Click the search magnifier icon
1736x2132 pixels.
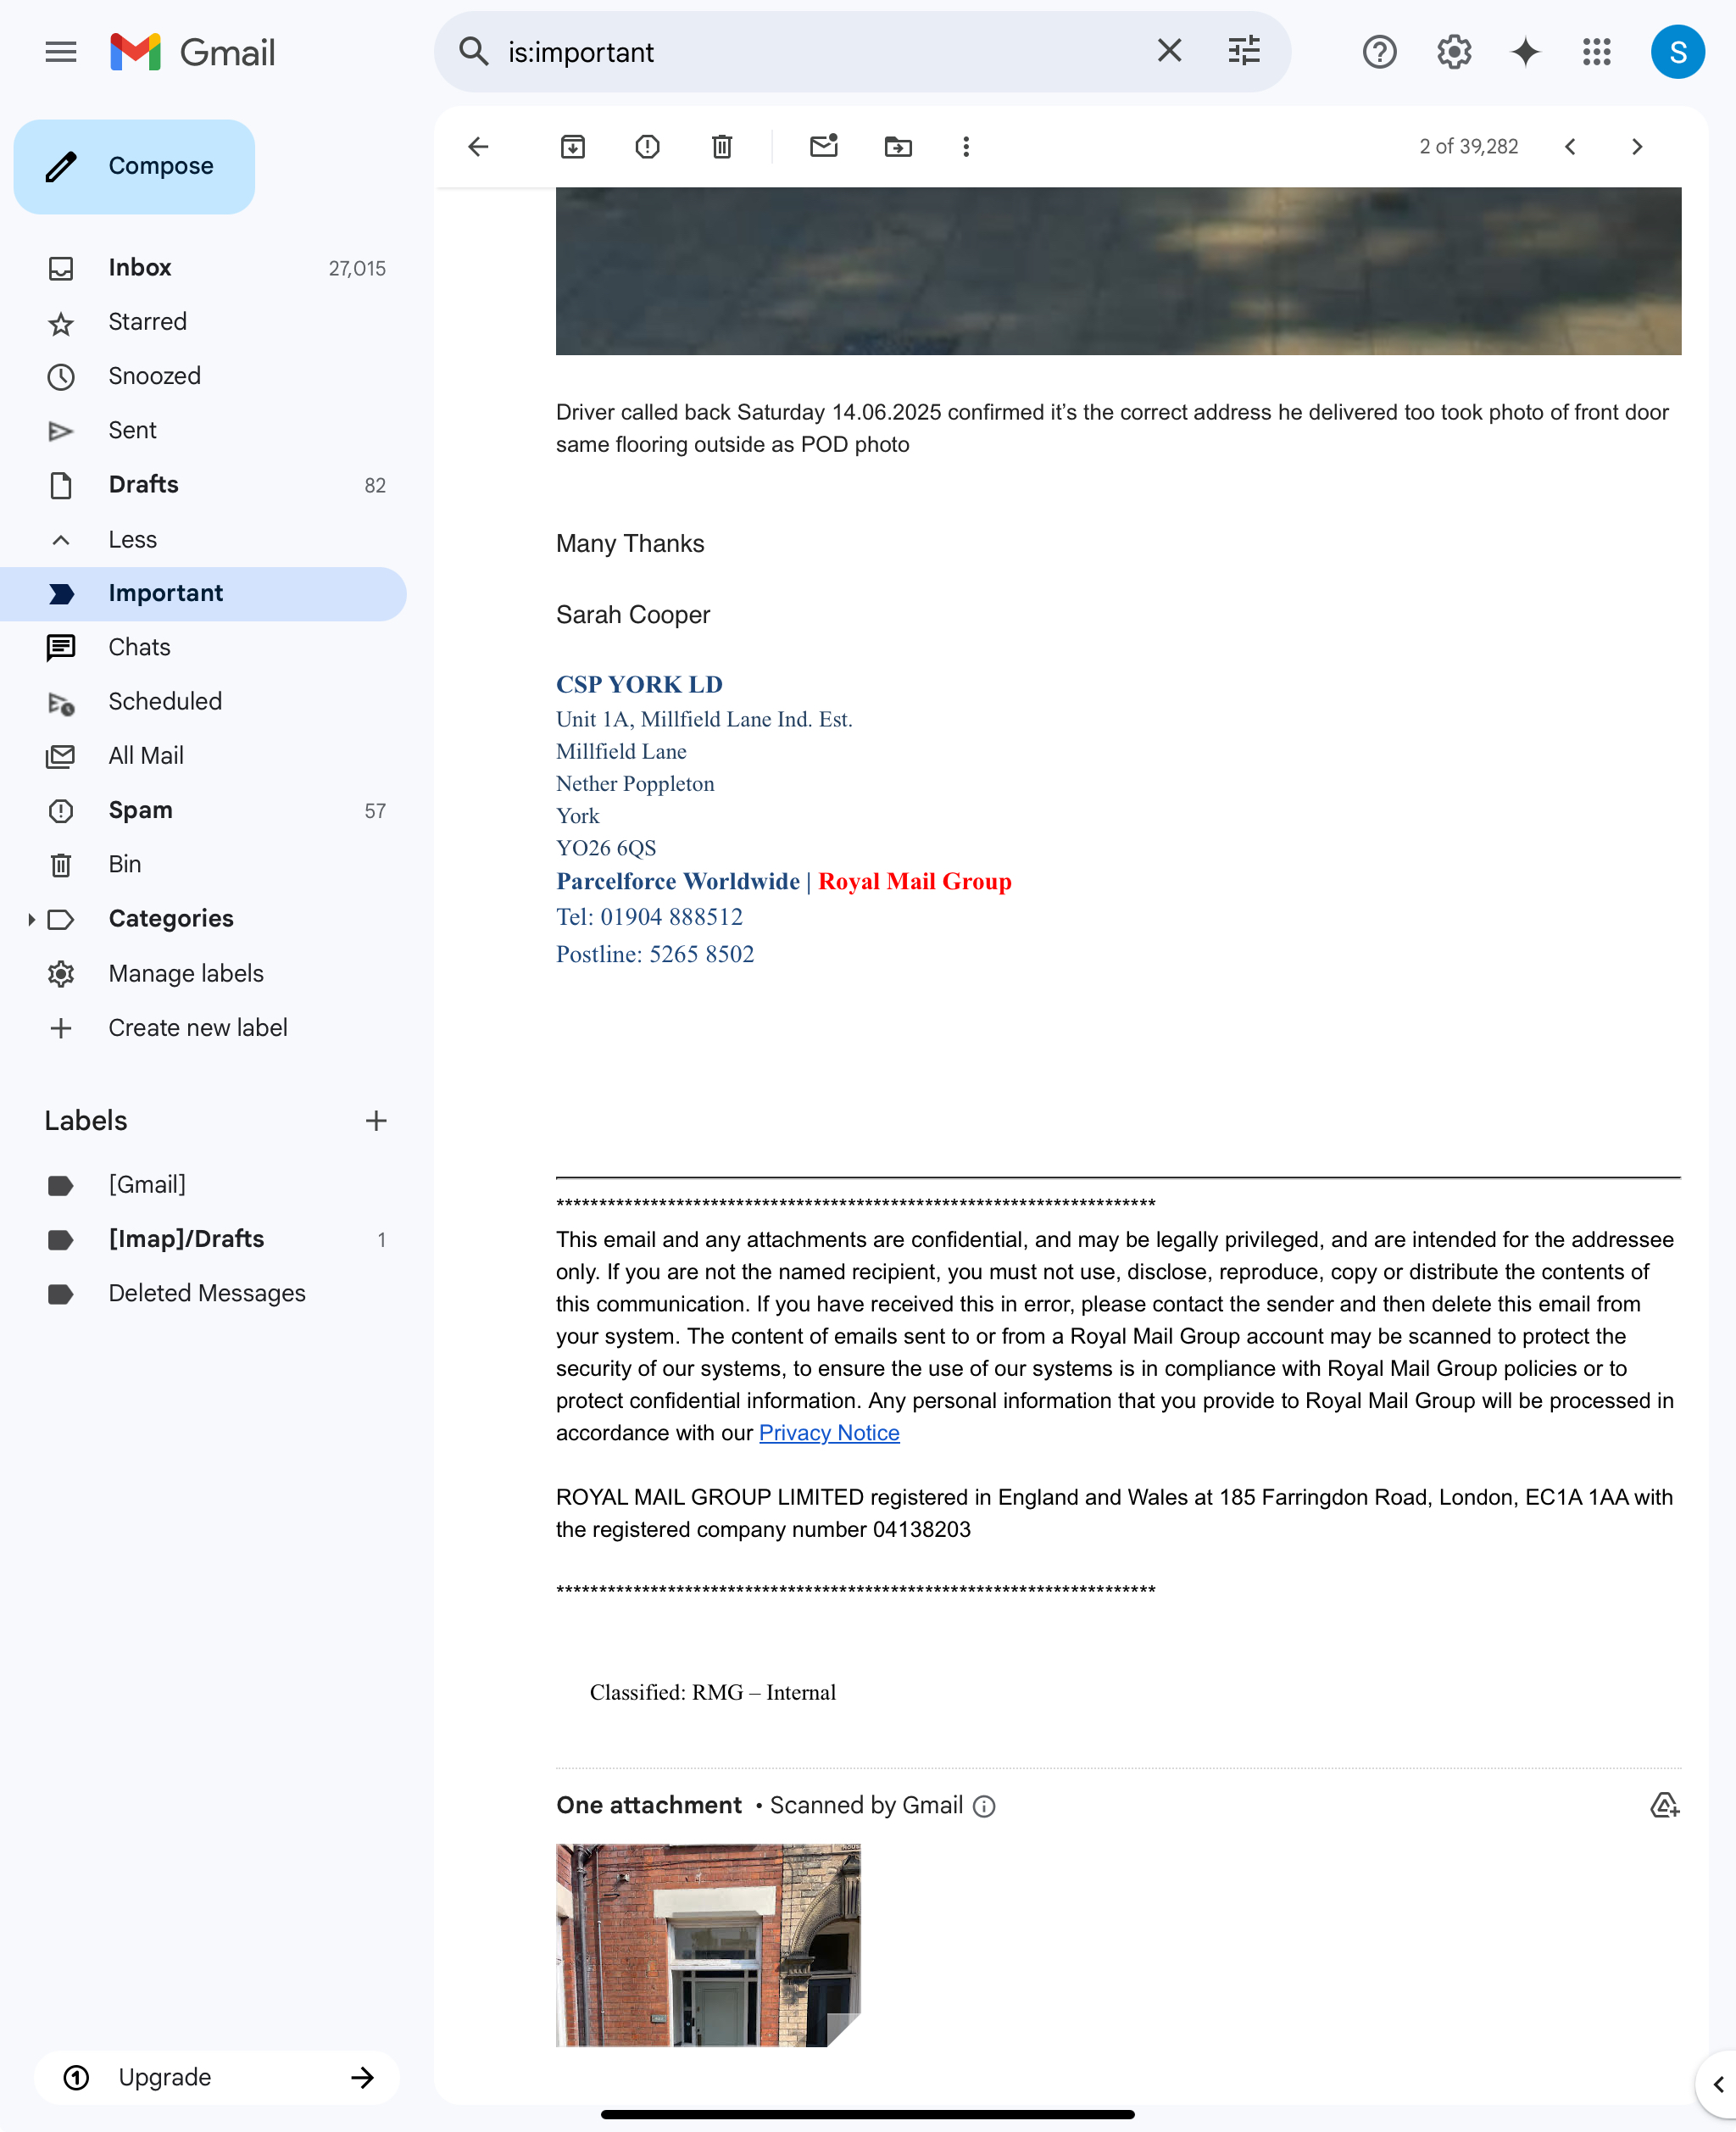(474, 51)
